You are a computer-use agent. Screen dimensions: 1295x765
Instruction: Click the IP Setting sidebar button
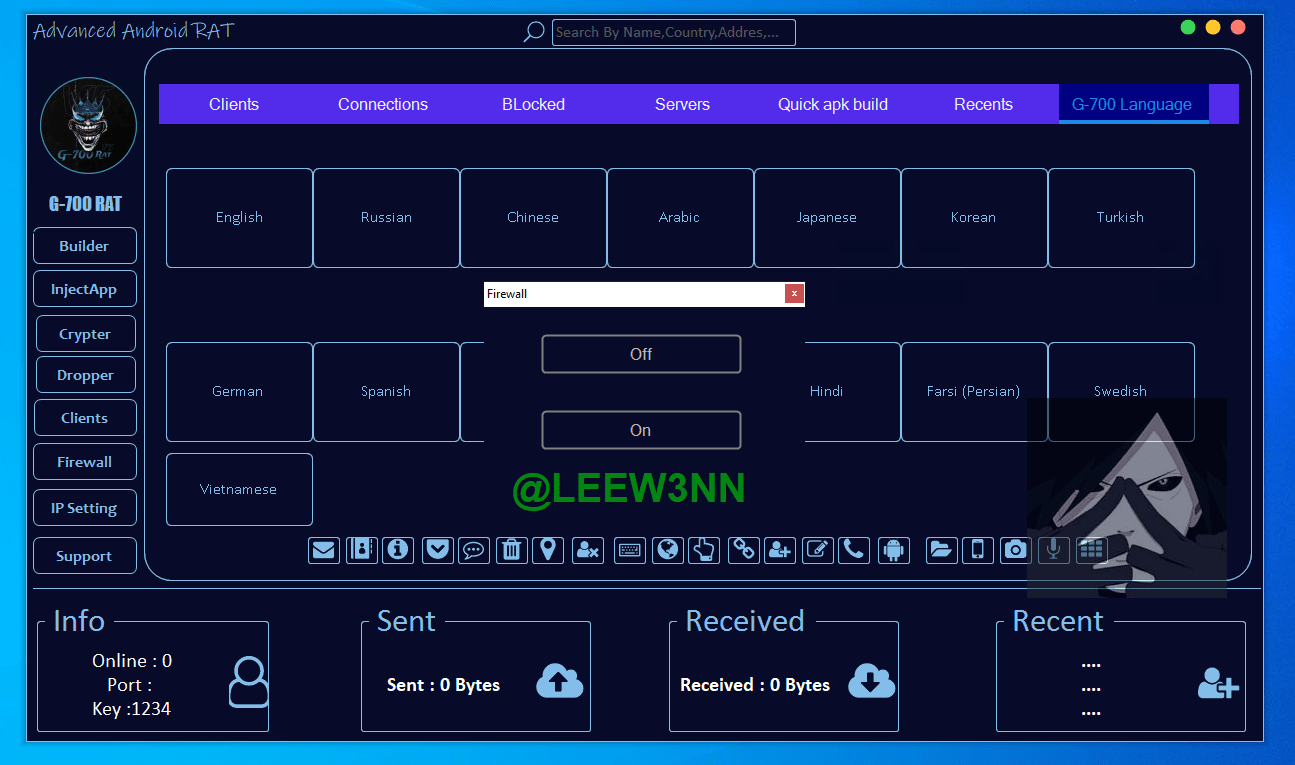point(84,508)
